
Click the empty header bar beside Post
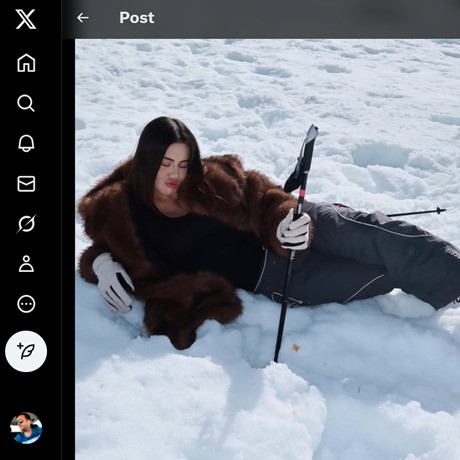coord(307,18)
